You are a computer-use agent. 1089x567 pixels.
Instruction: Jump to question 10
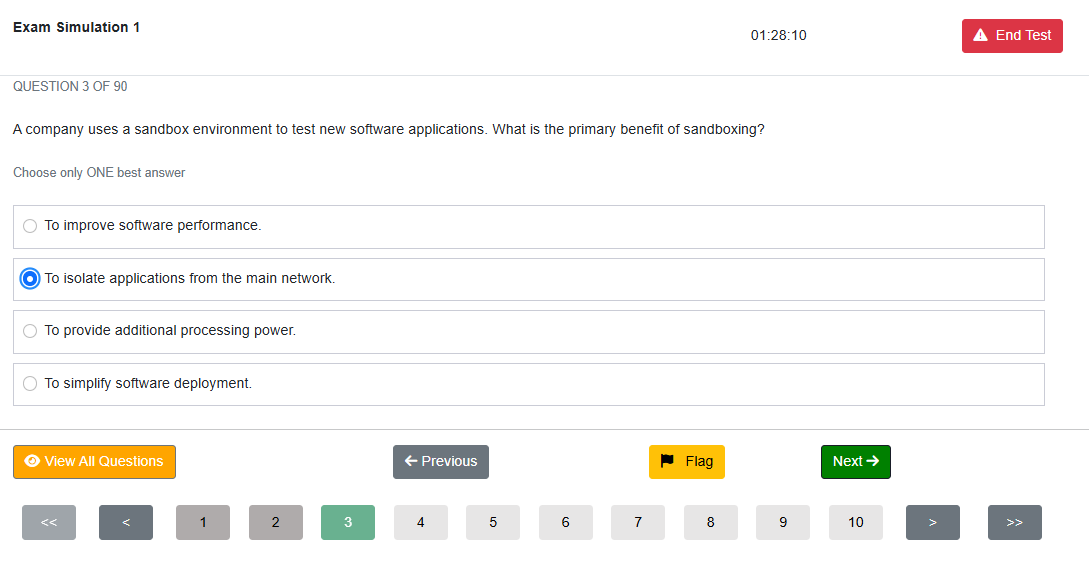point(856,523)
